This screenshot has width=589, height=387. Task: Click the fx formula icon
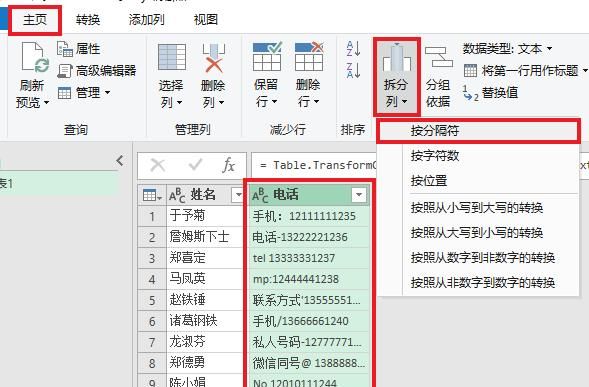coord(228,165)
